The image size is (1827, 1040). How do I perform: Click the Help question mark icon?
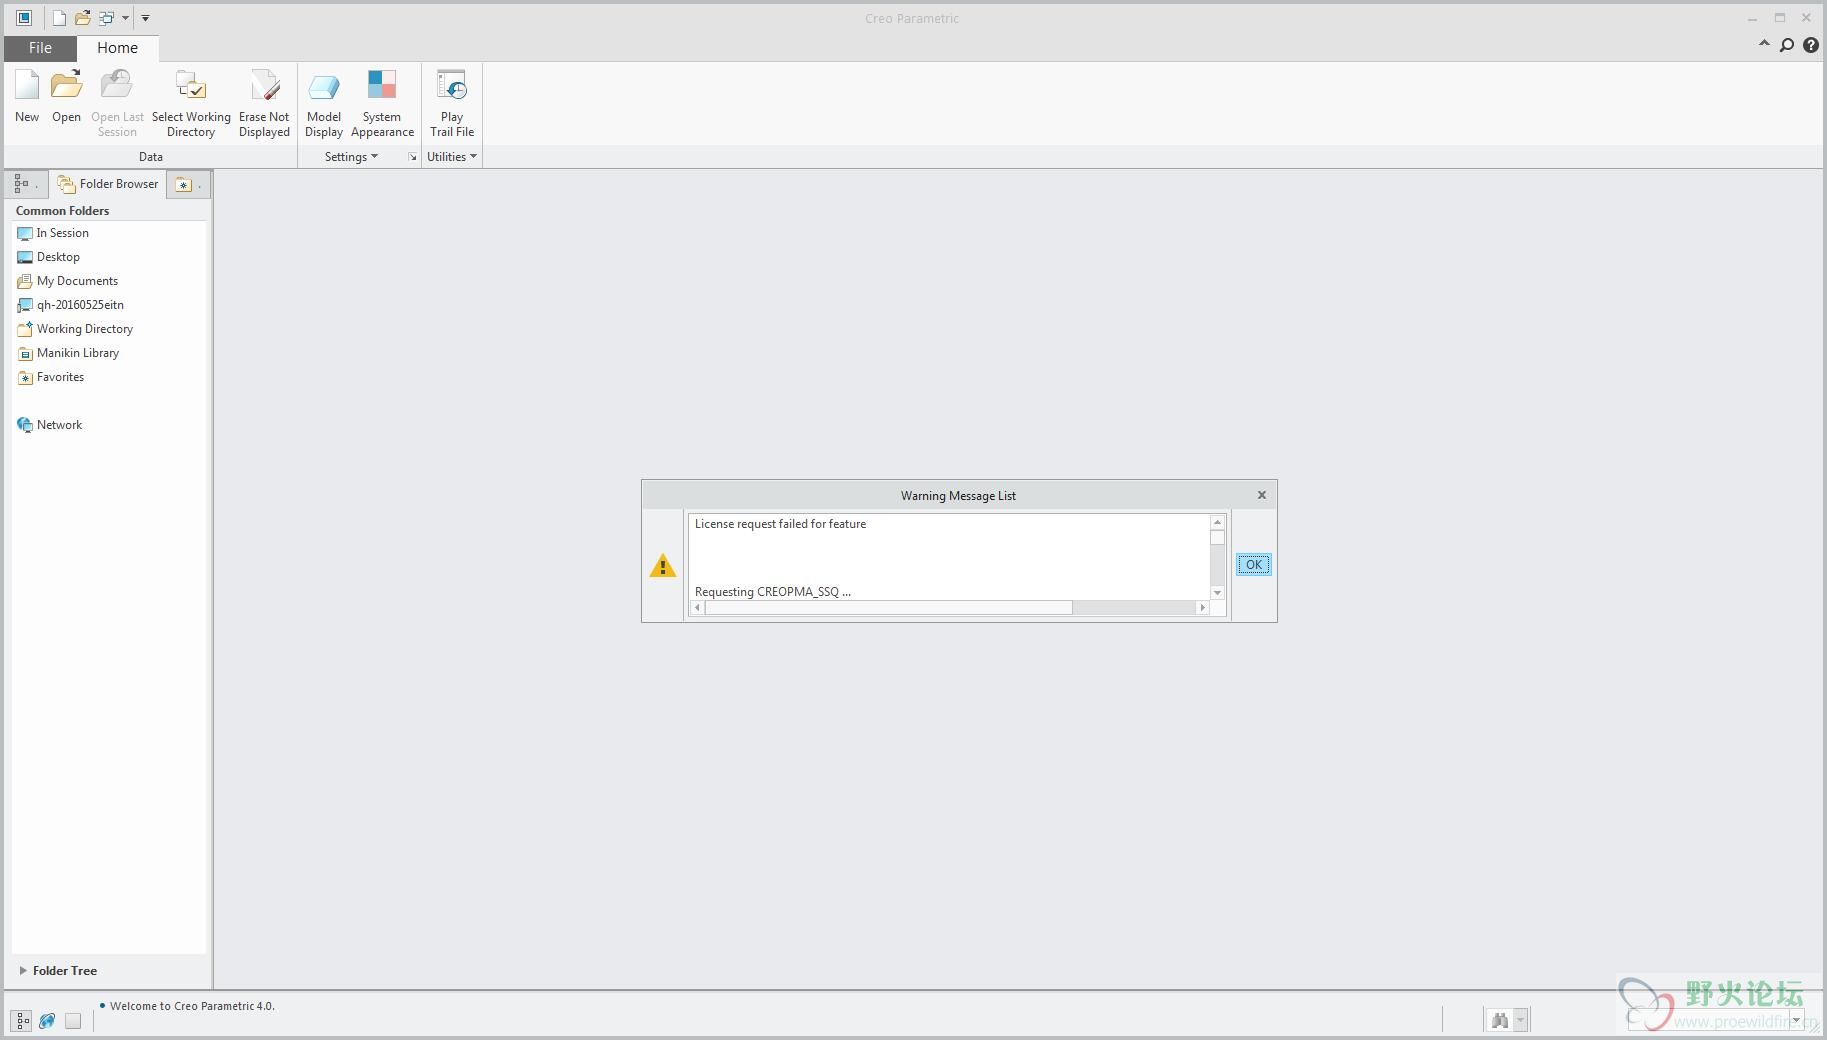1811,45
